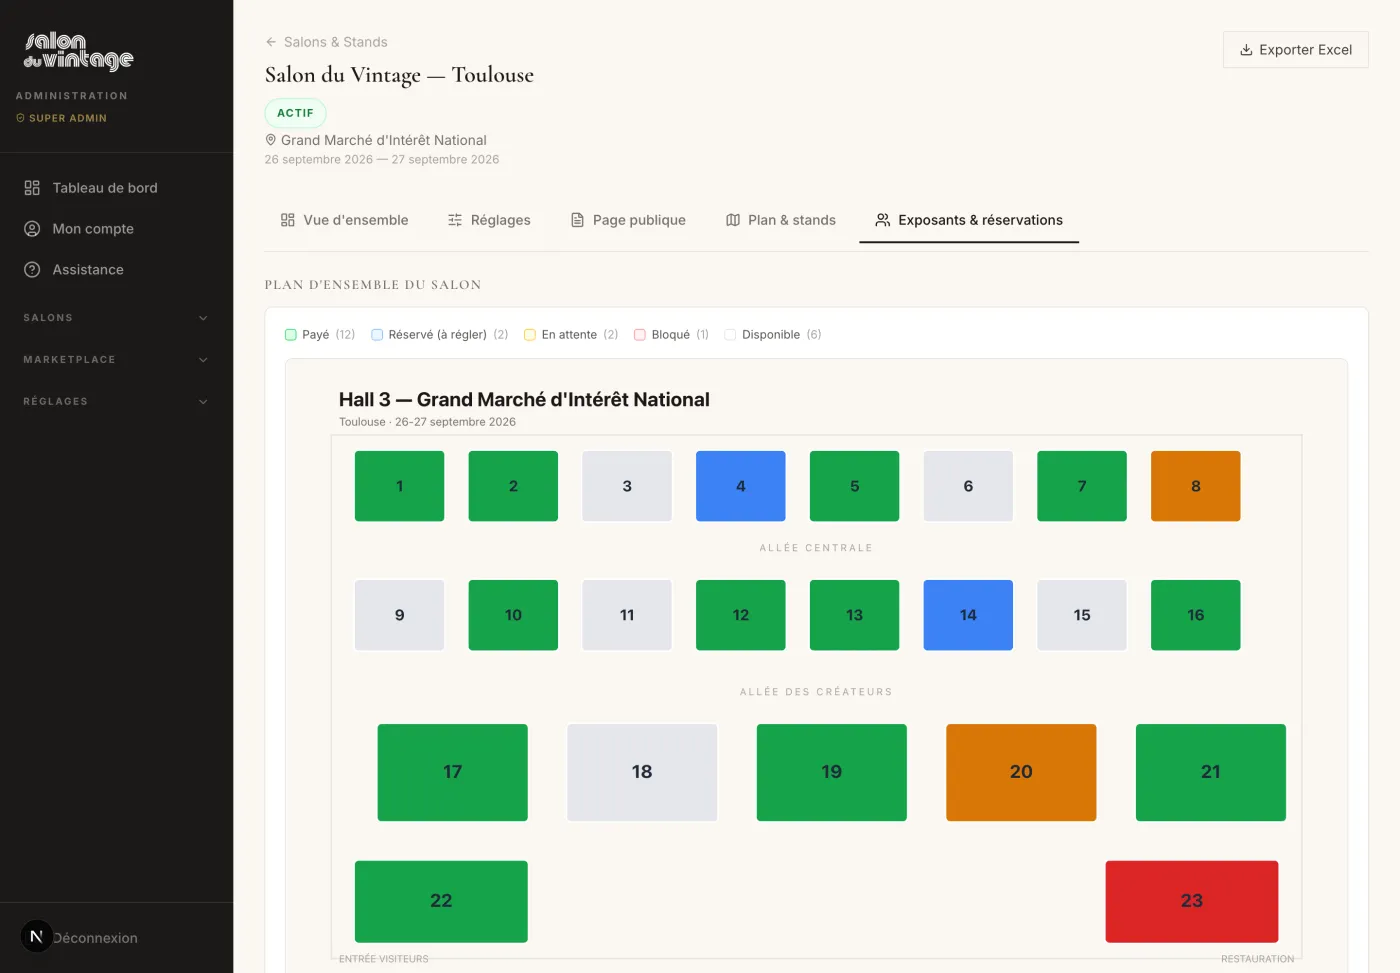Select green stand 22 near entrance
Image resolution: width=1400 pixels, height=973 pixels.
click(441, 901)
